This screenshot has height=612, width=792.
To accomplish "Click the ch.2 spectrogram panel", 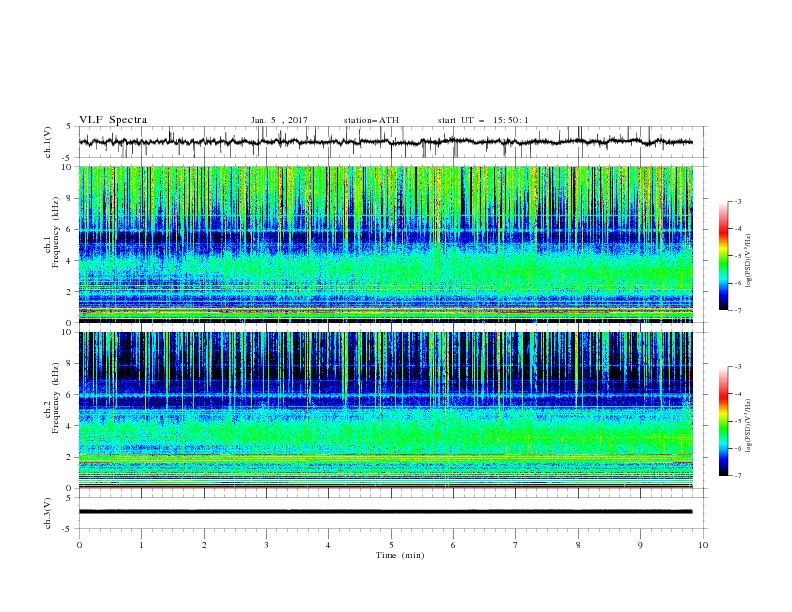I will click(386, 410).
